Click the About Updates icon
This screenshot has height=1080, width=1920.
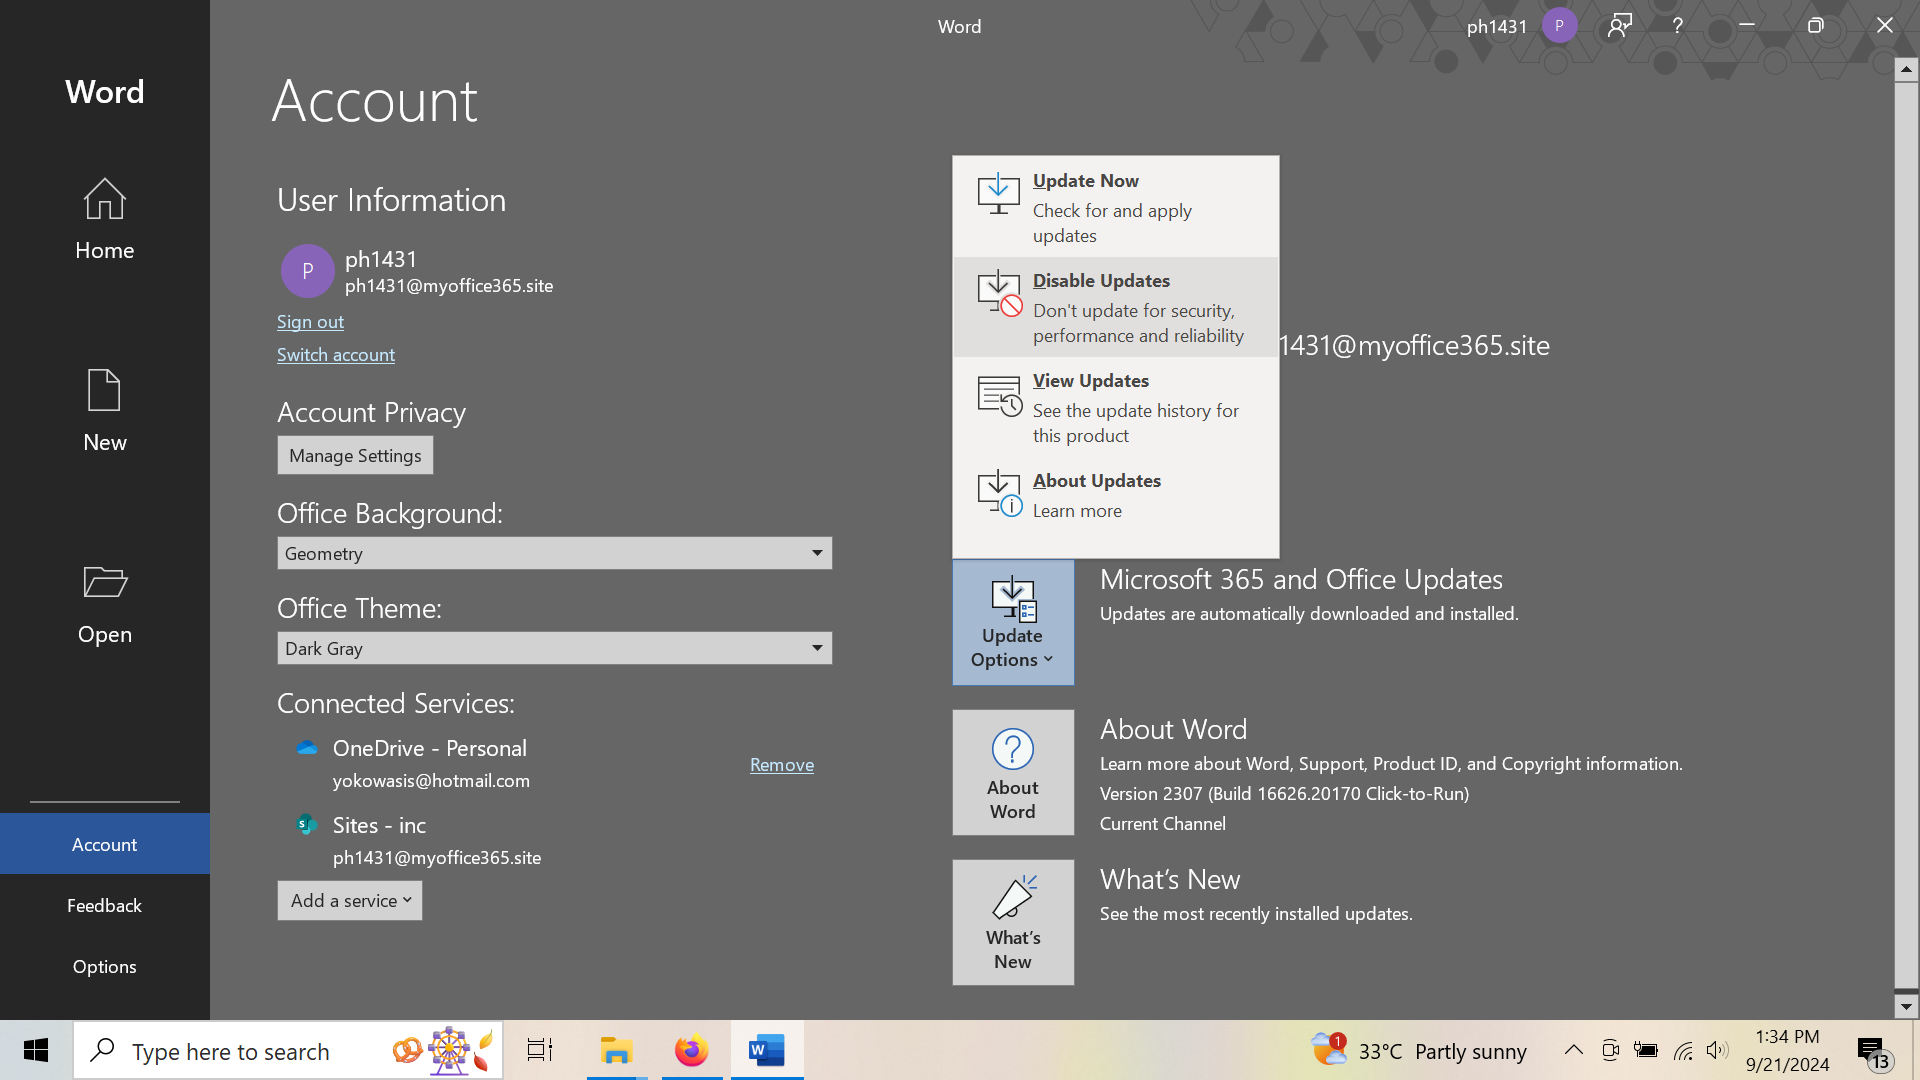coord(998,495)
